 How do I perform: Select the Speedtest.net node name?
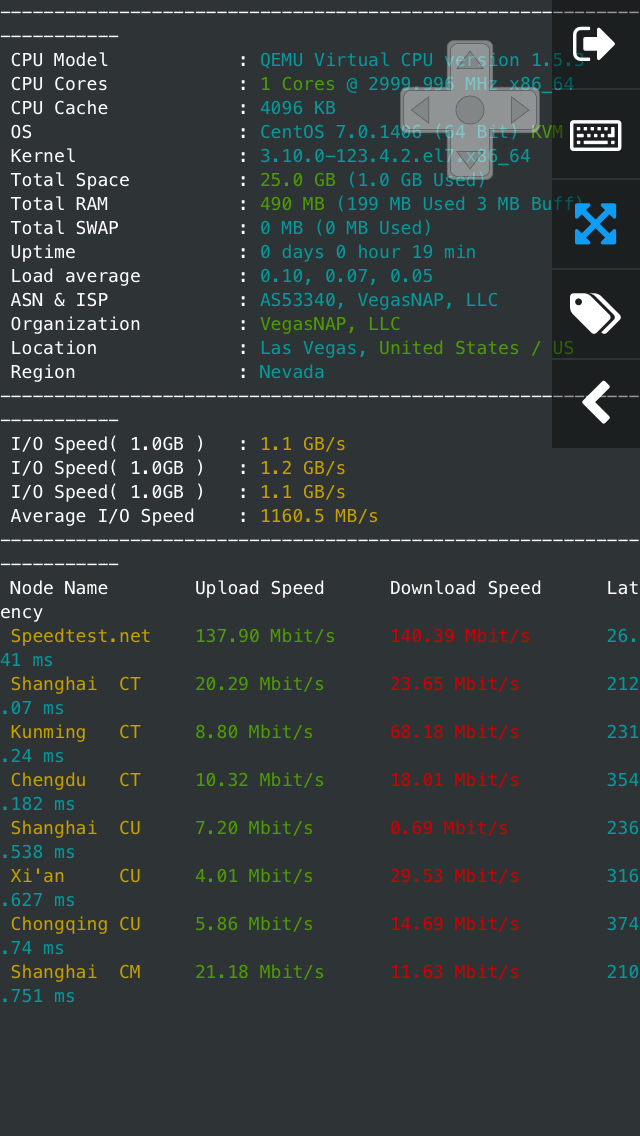point(81,636)
